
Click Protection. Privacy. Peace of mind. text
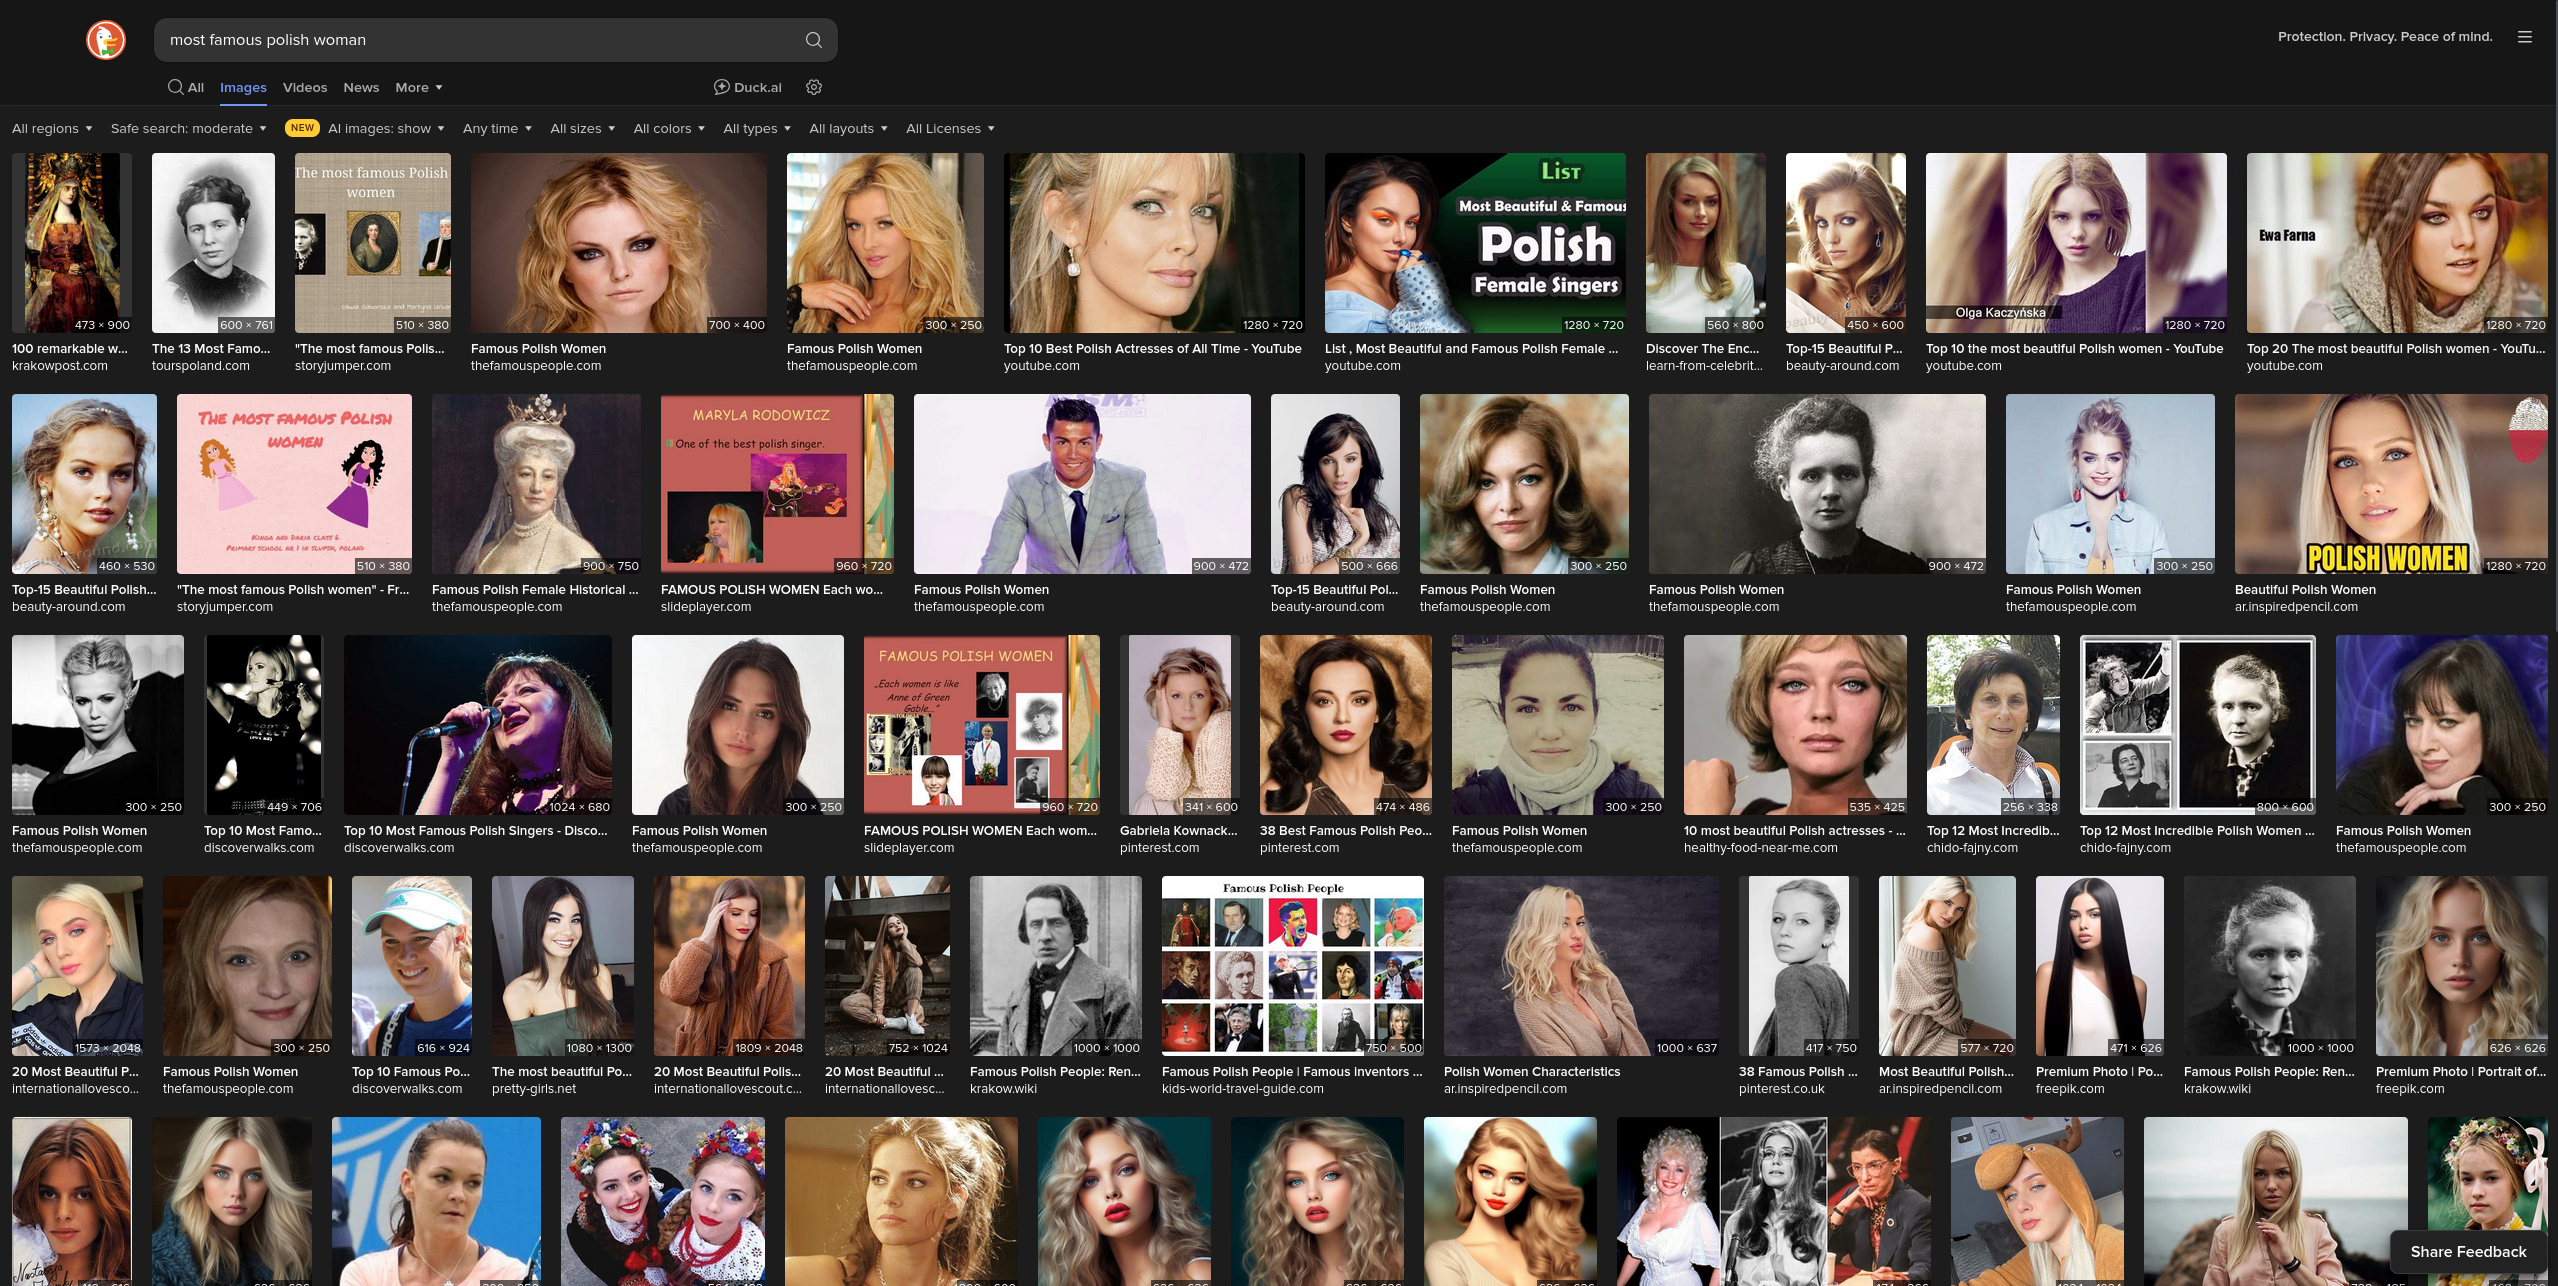2384,37
